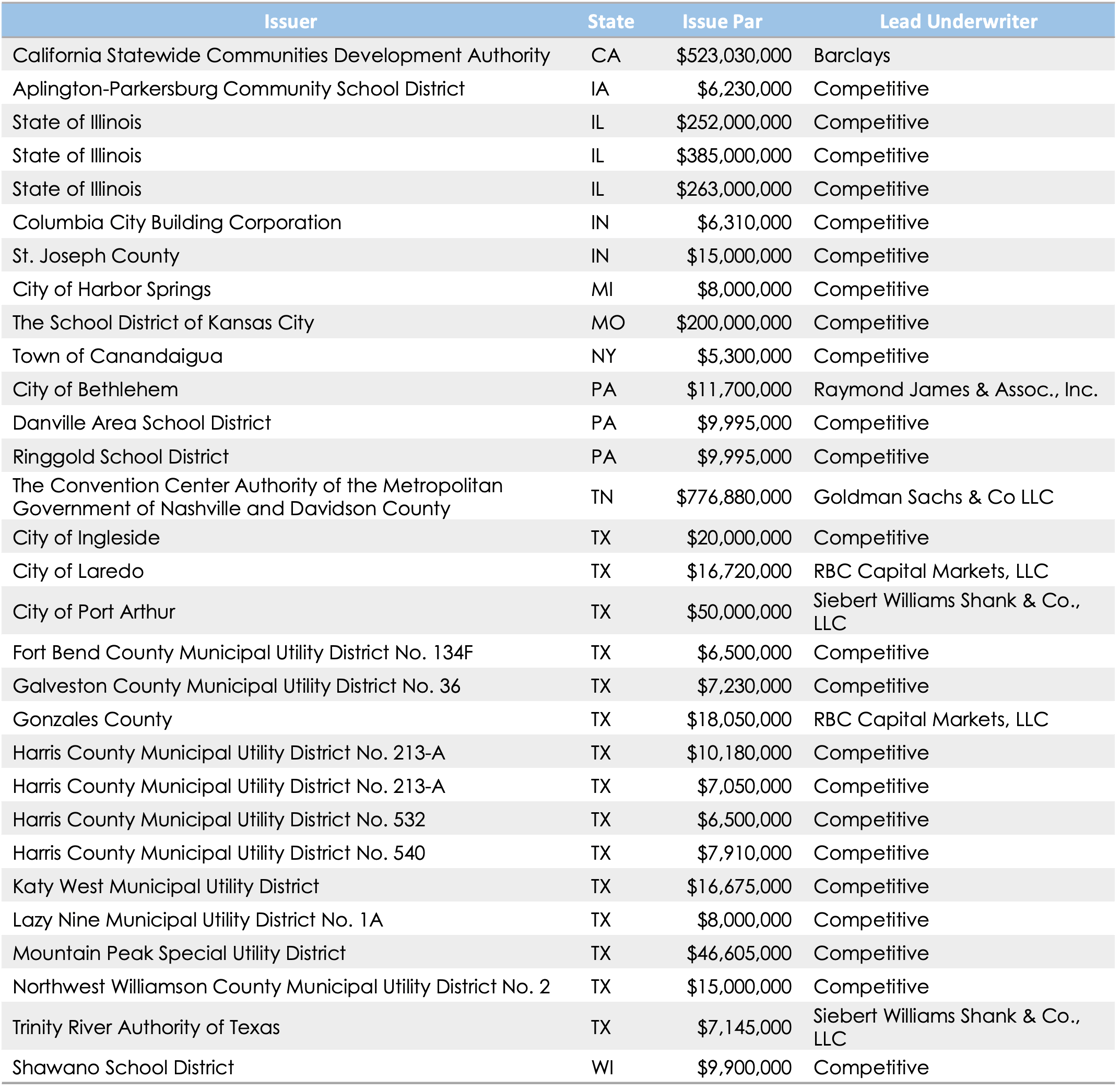The height and width of the screenshot is (1091, 1120).
Task: Select Trinity River Authority of Texas
Action: coord(146,1027)
